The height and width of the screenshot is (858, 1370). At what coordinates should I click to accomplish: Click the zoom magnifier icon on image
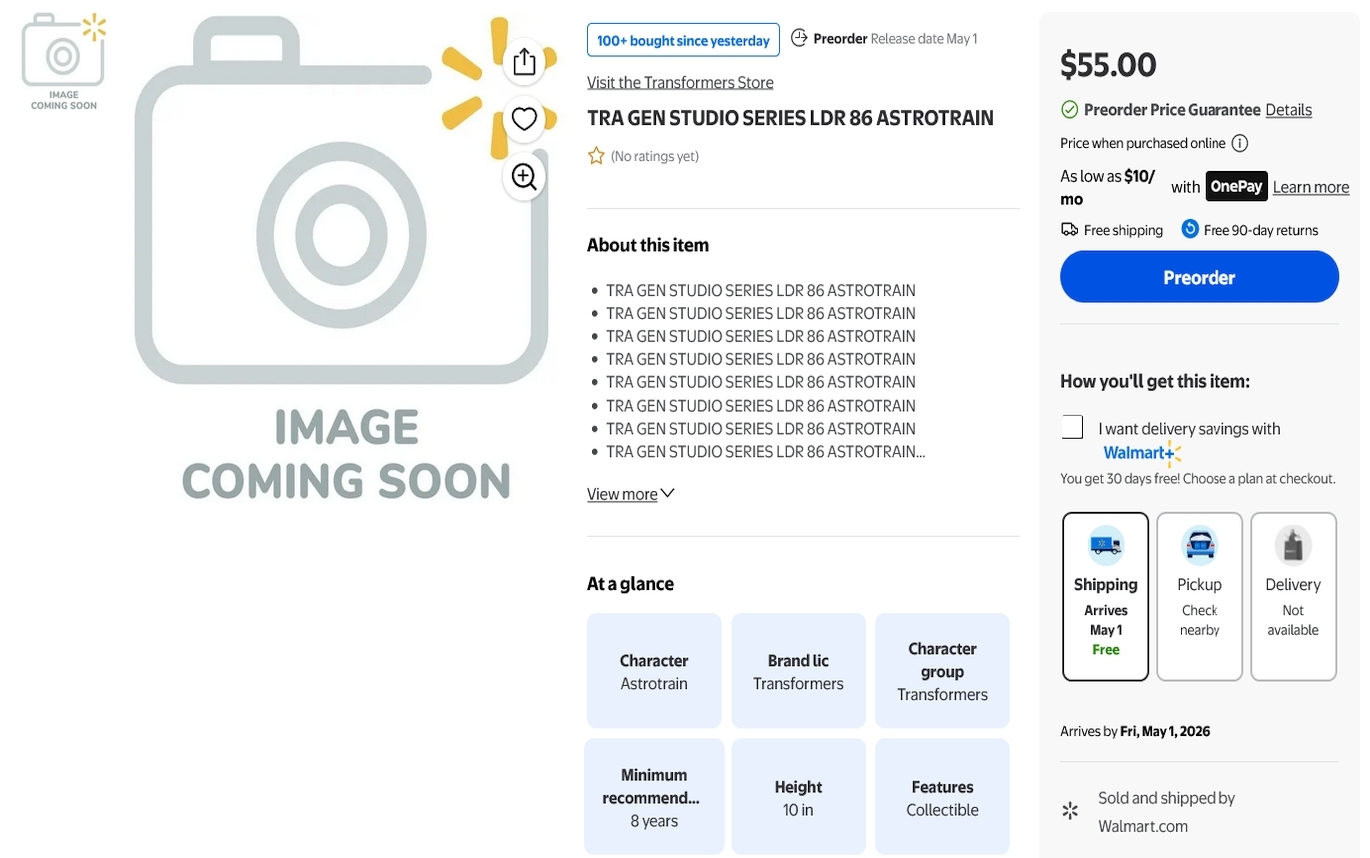524,177
